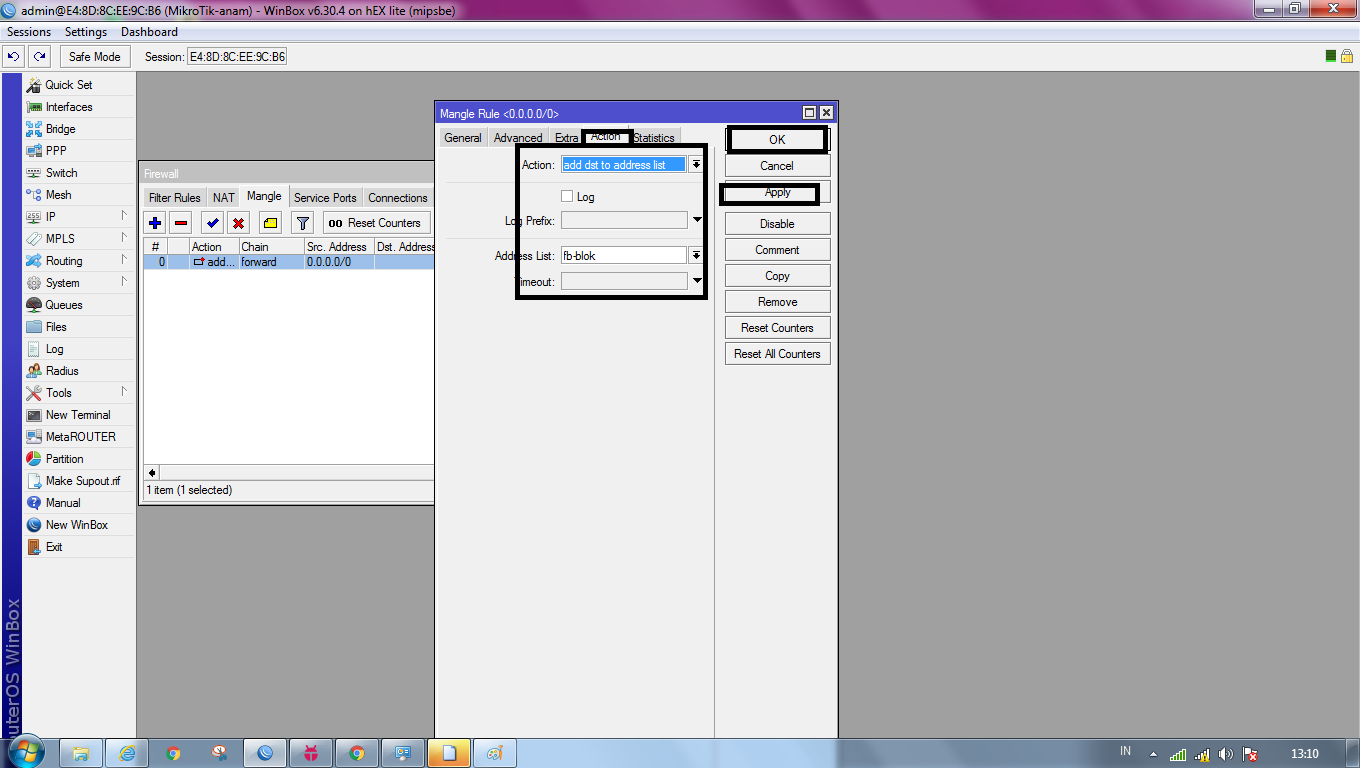The height and width of the screenshot is (768, 1360).
Task: Click the Address List input field
Action: 624,256
